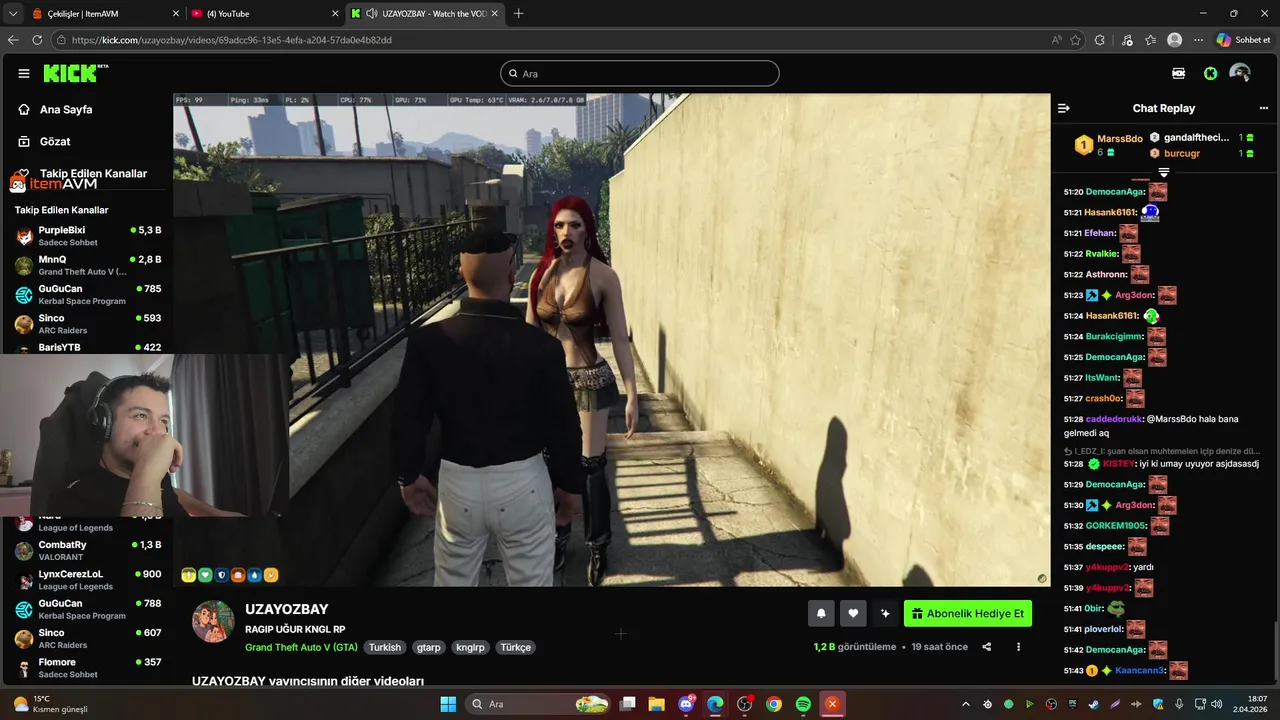Viewport: 1280px width, 720px height.
Task: Share the video via share icon
Action: (986, 647)
